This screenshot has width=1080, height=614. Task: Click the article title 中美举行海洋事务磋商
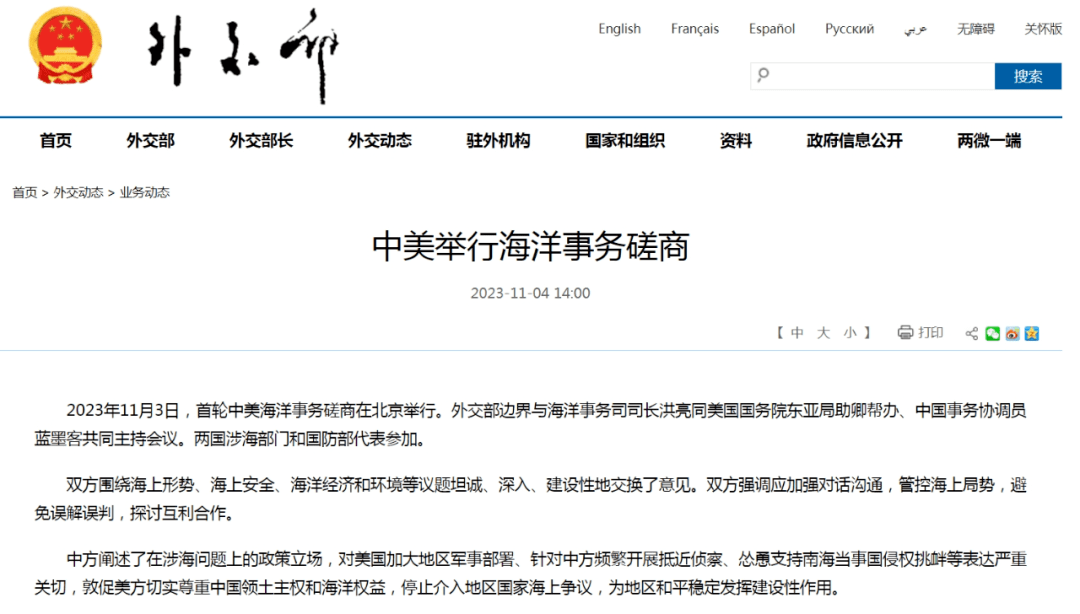point(530,246)
